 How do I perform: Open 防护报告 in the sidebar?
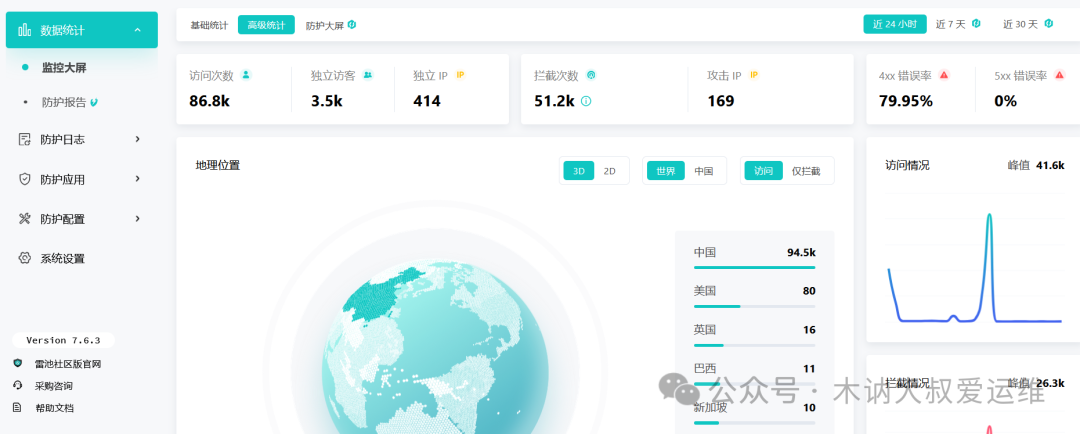click(63, 103)
